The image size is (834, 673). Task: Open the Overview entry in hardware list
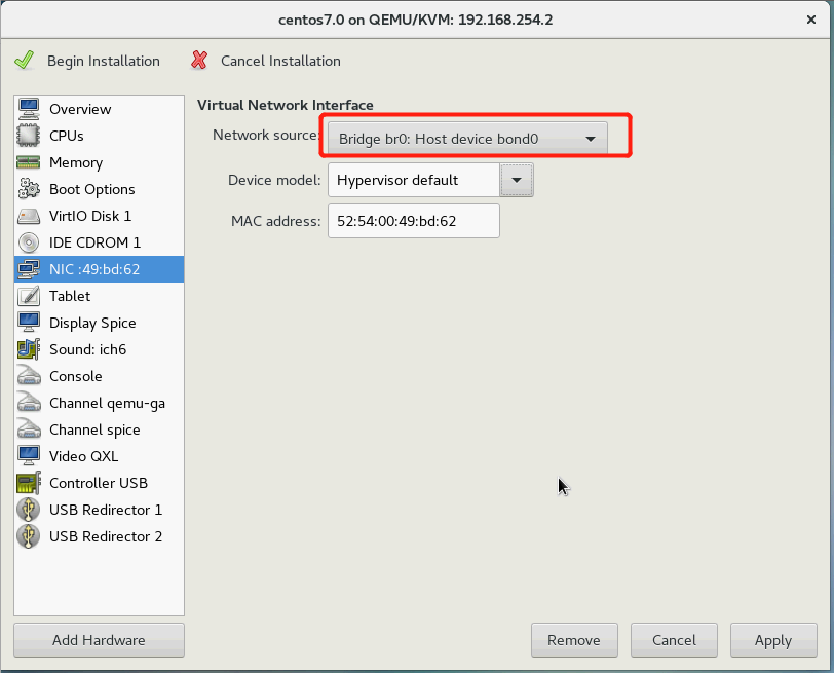(99, 109)
